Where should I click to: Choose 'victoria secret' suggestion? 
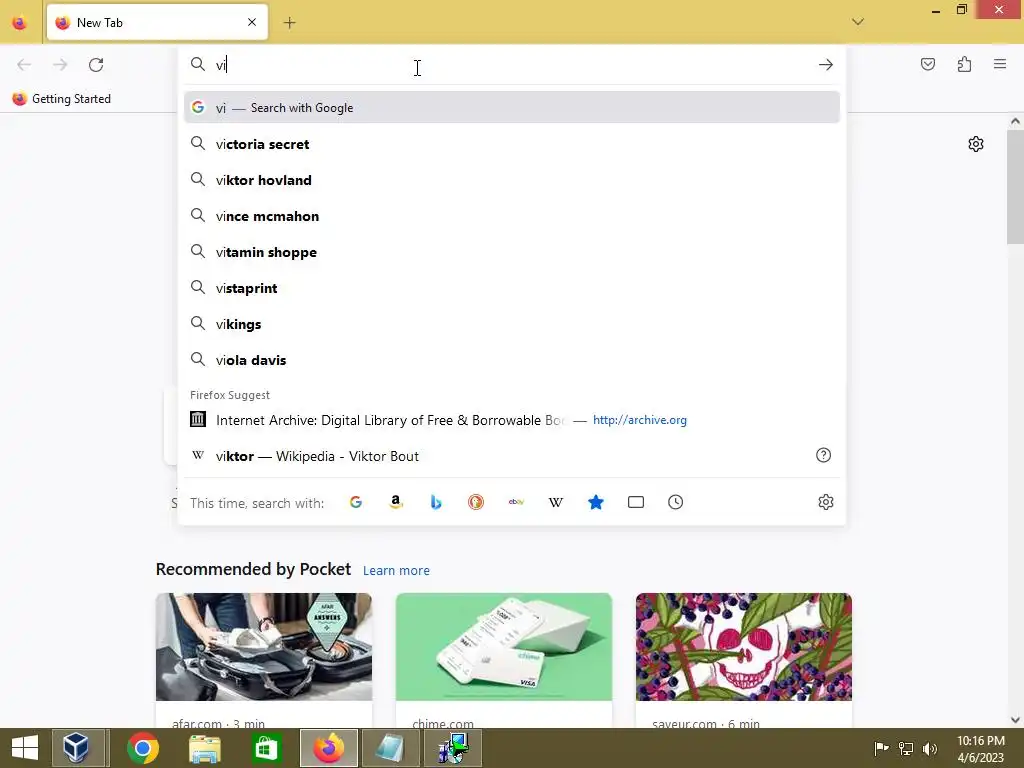coord(511,144)
